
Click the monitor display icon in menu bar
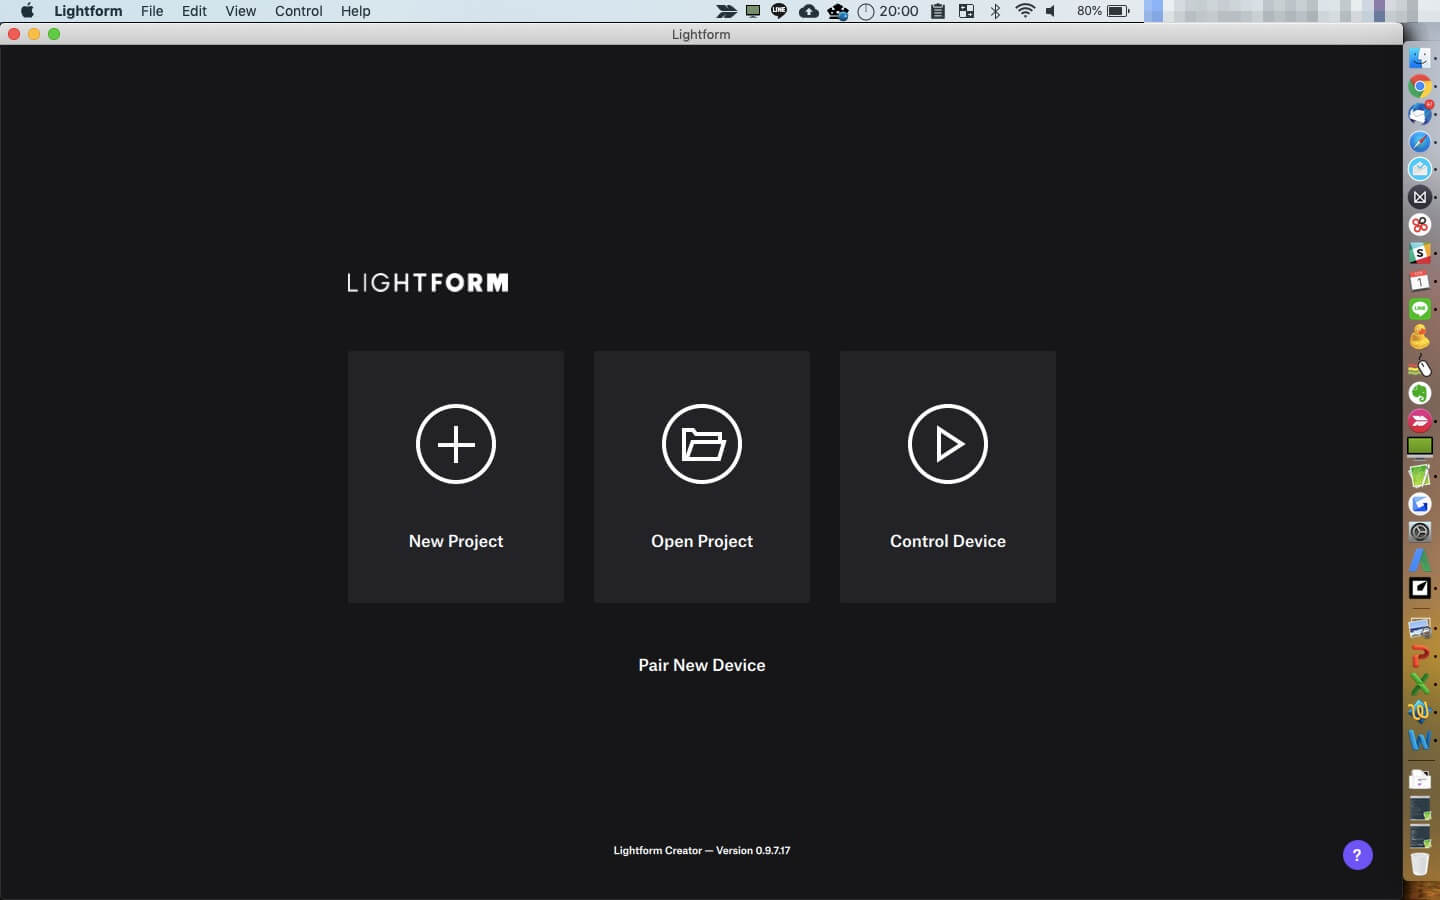click(x=753, y=11)
